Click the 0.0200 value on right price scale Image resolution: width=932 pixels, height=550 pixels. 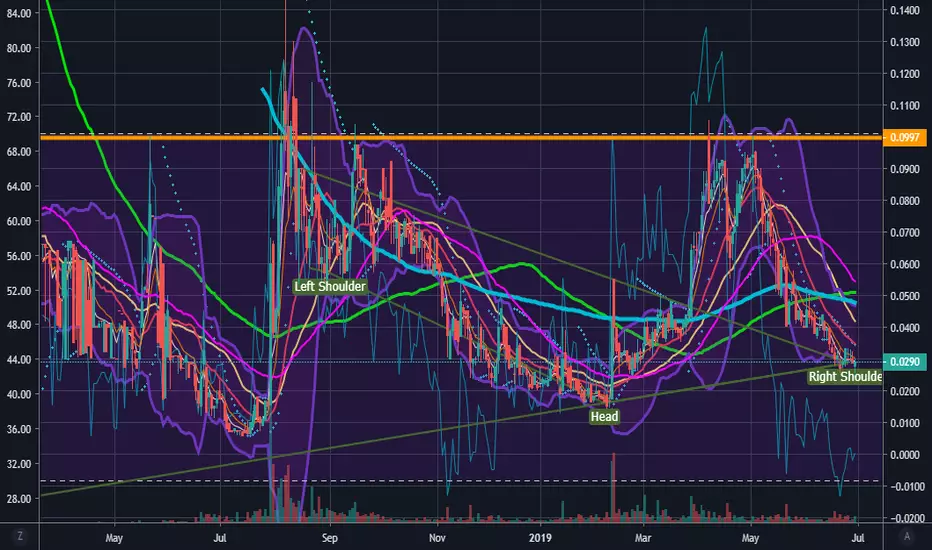tap(905, 391)
